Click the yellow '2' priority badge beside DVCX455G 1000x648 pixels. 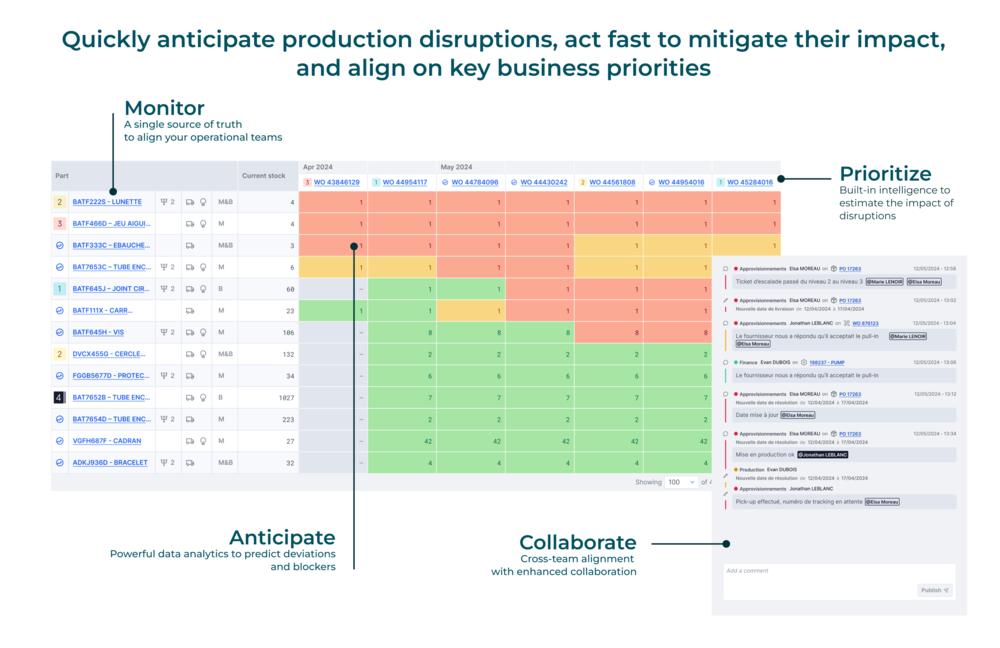tap(58, 353)
